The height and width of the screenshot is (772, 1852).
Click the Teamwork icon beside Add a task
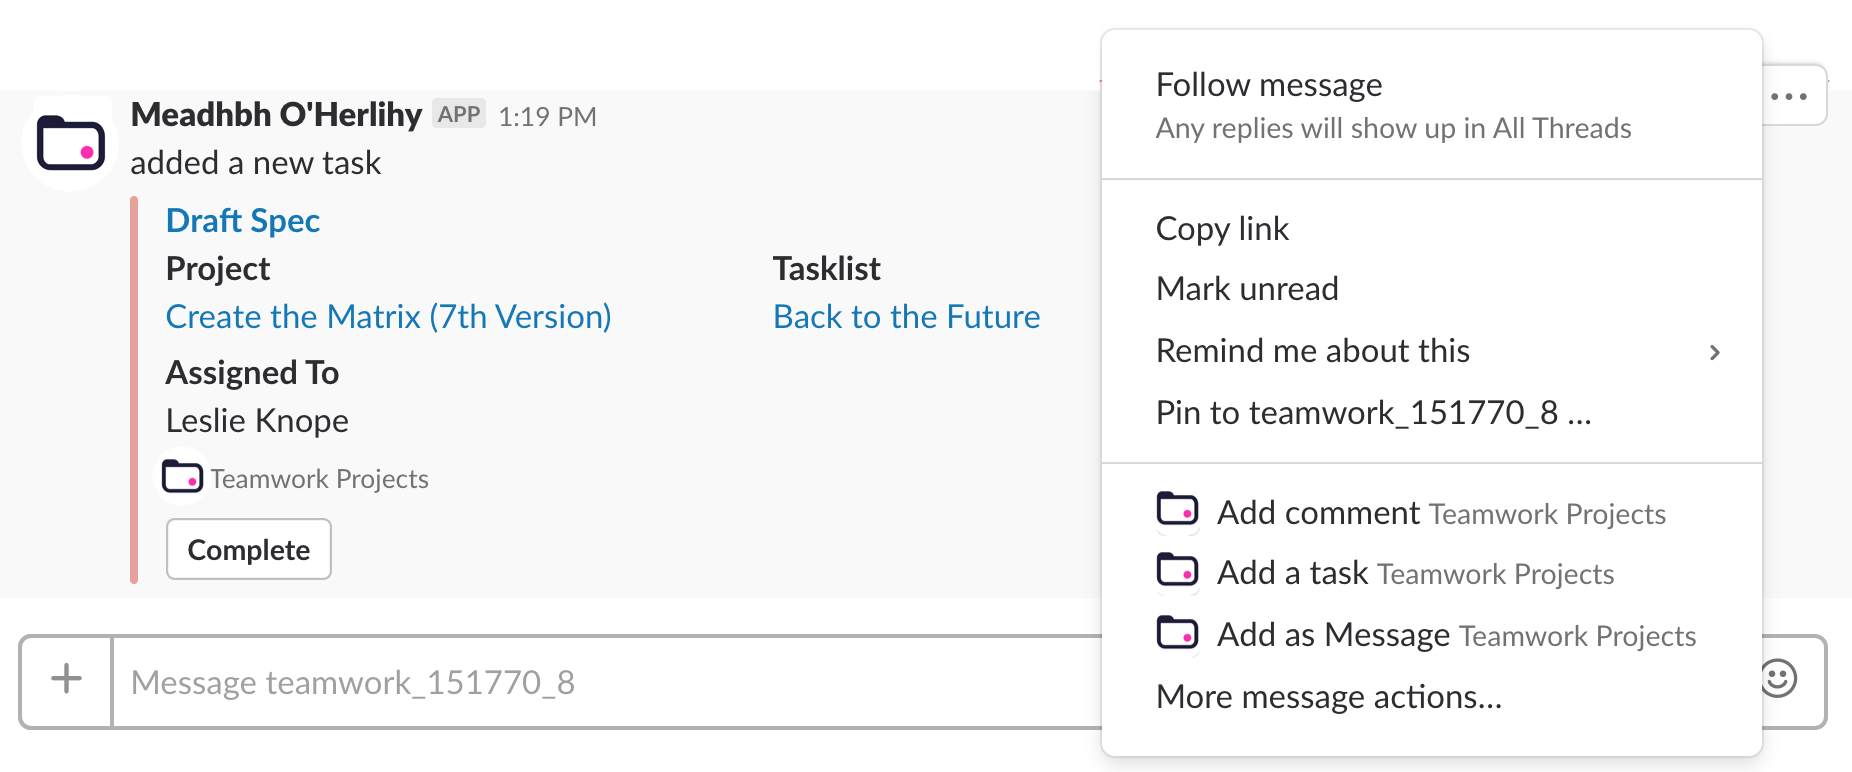pos(1177,571)
